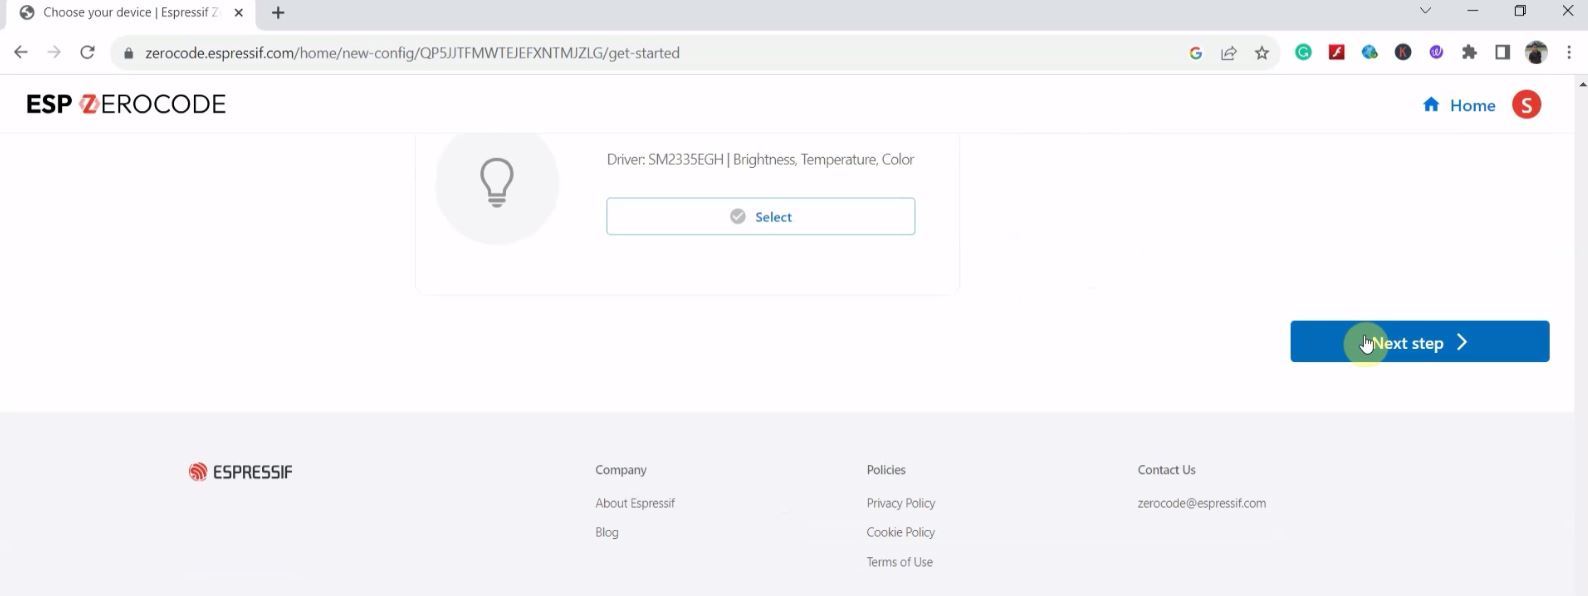Go back to previous page
Screen dimensions: 1588x596
click(x=21, y=53)
